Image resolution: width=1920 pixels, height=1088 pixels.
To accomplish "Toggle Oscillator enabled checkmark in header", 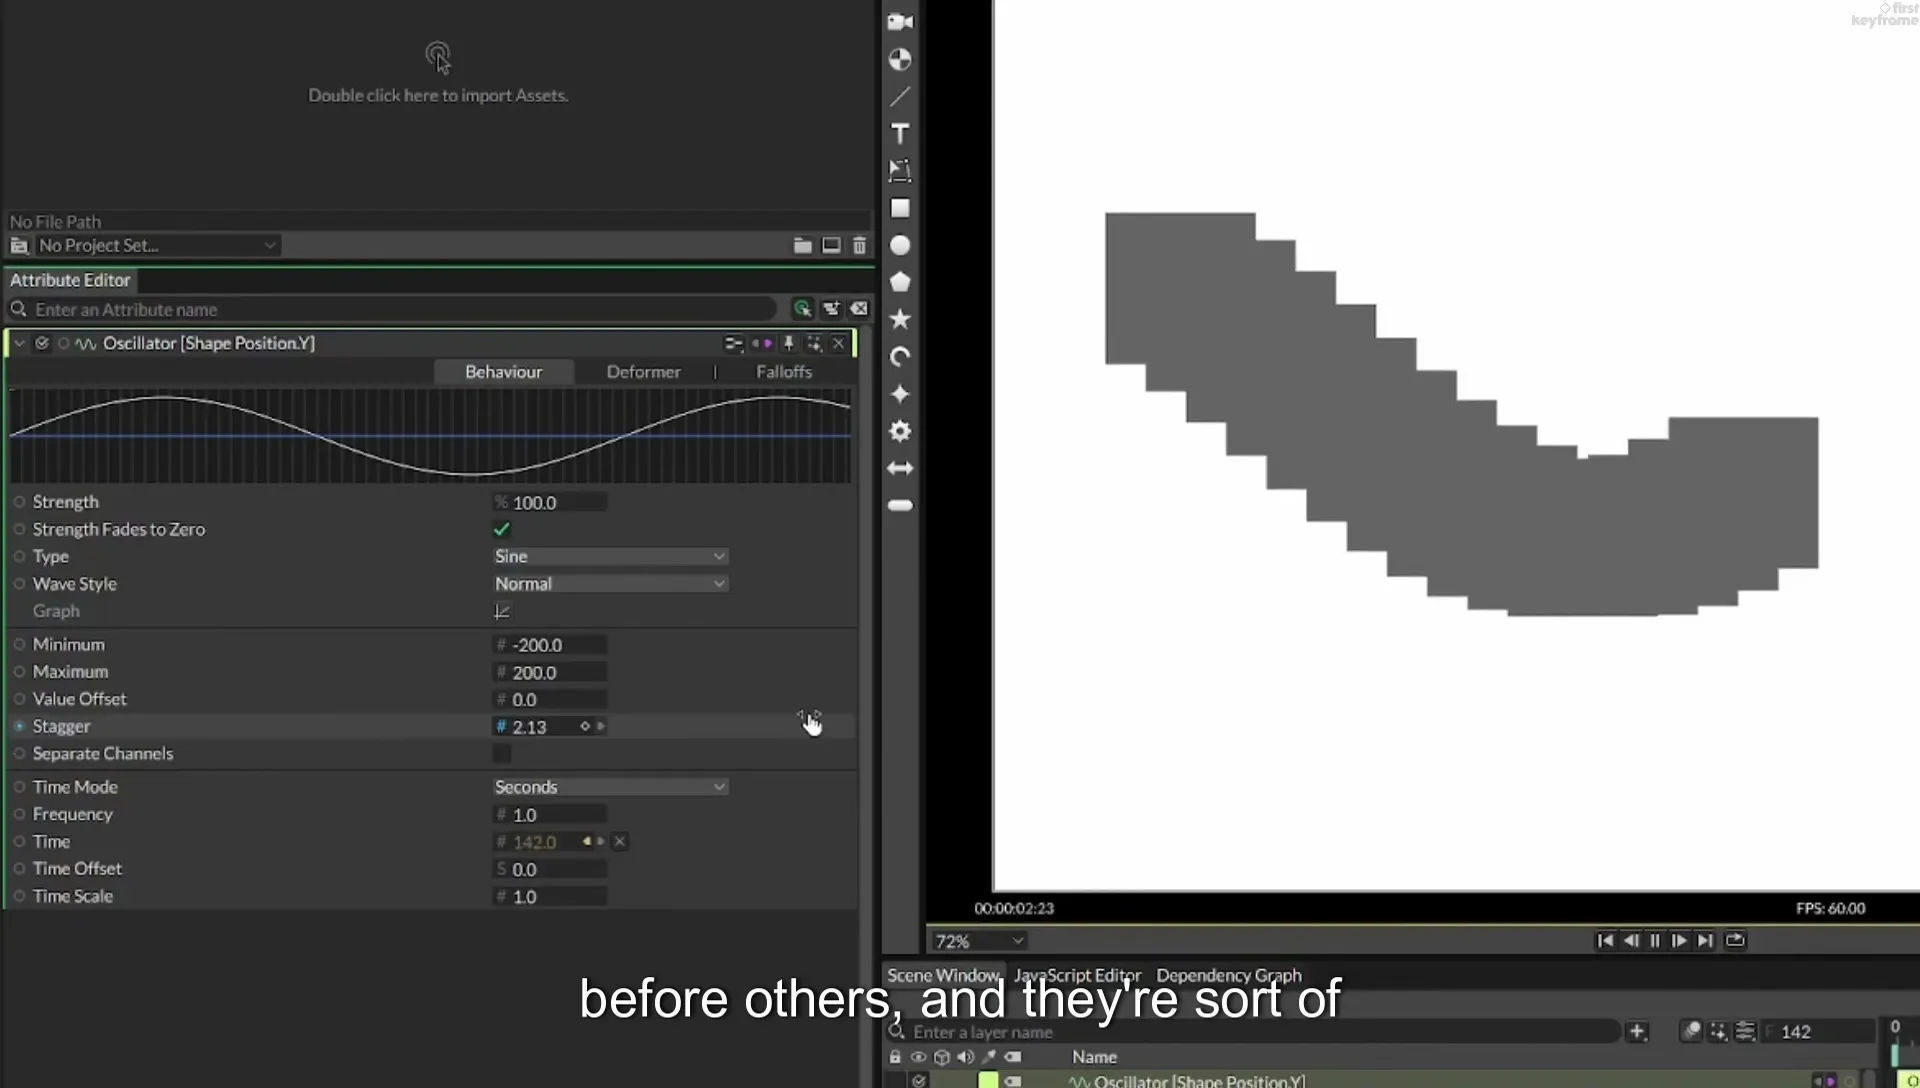I will pyautogui.click(x=42, y=343).
